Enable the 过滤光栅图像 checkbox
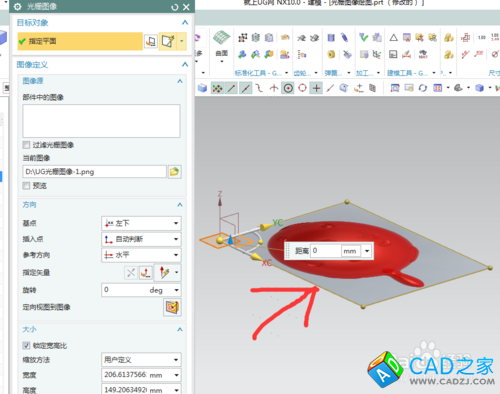The image size is (500, 394). pyautogui.click(x=26, y=145)
